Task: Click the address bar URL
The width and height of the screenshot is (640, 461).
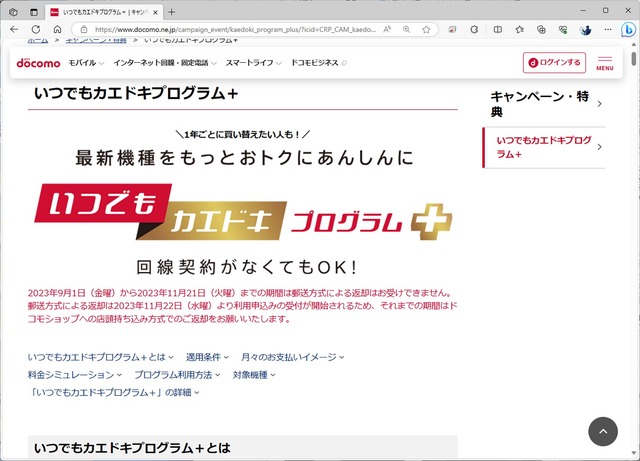Action: pyautogui.click(x=235, y=29)
